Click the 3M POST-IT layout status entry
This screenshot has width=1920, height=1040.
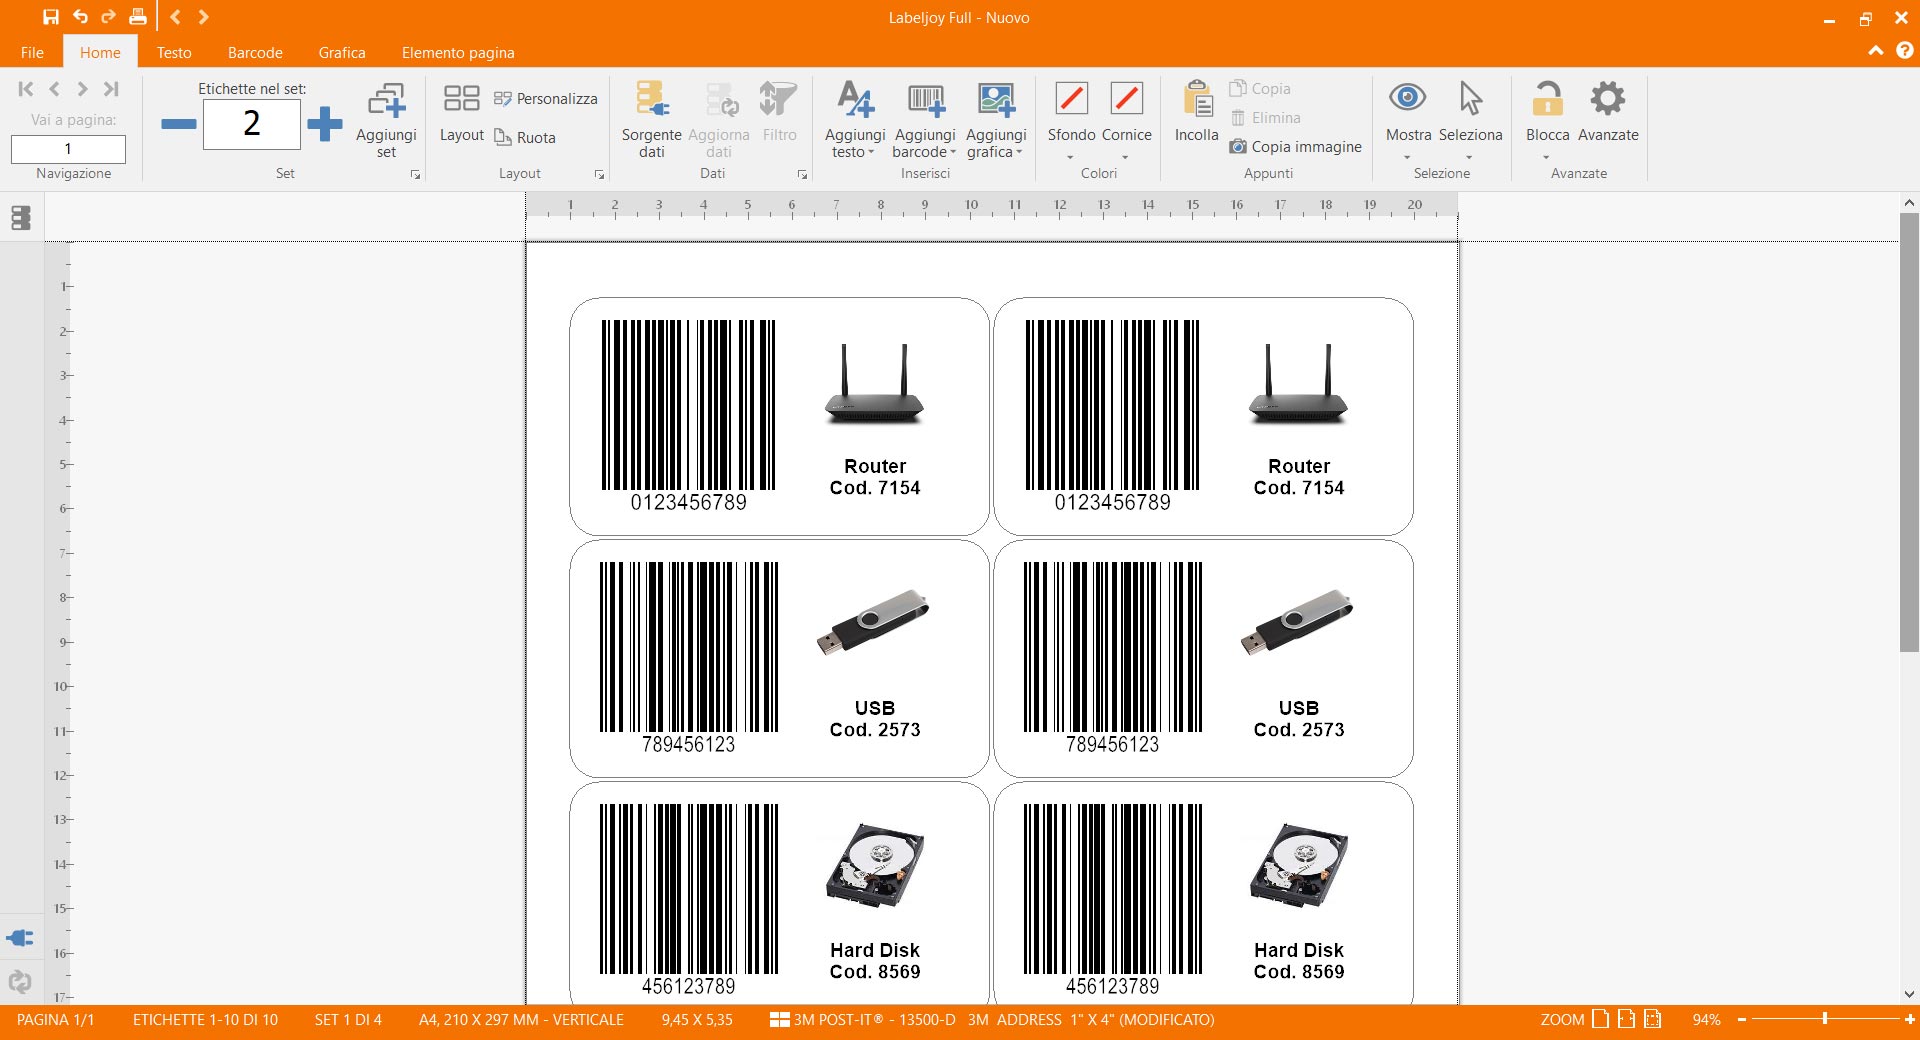click(x=992, y=1020)
